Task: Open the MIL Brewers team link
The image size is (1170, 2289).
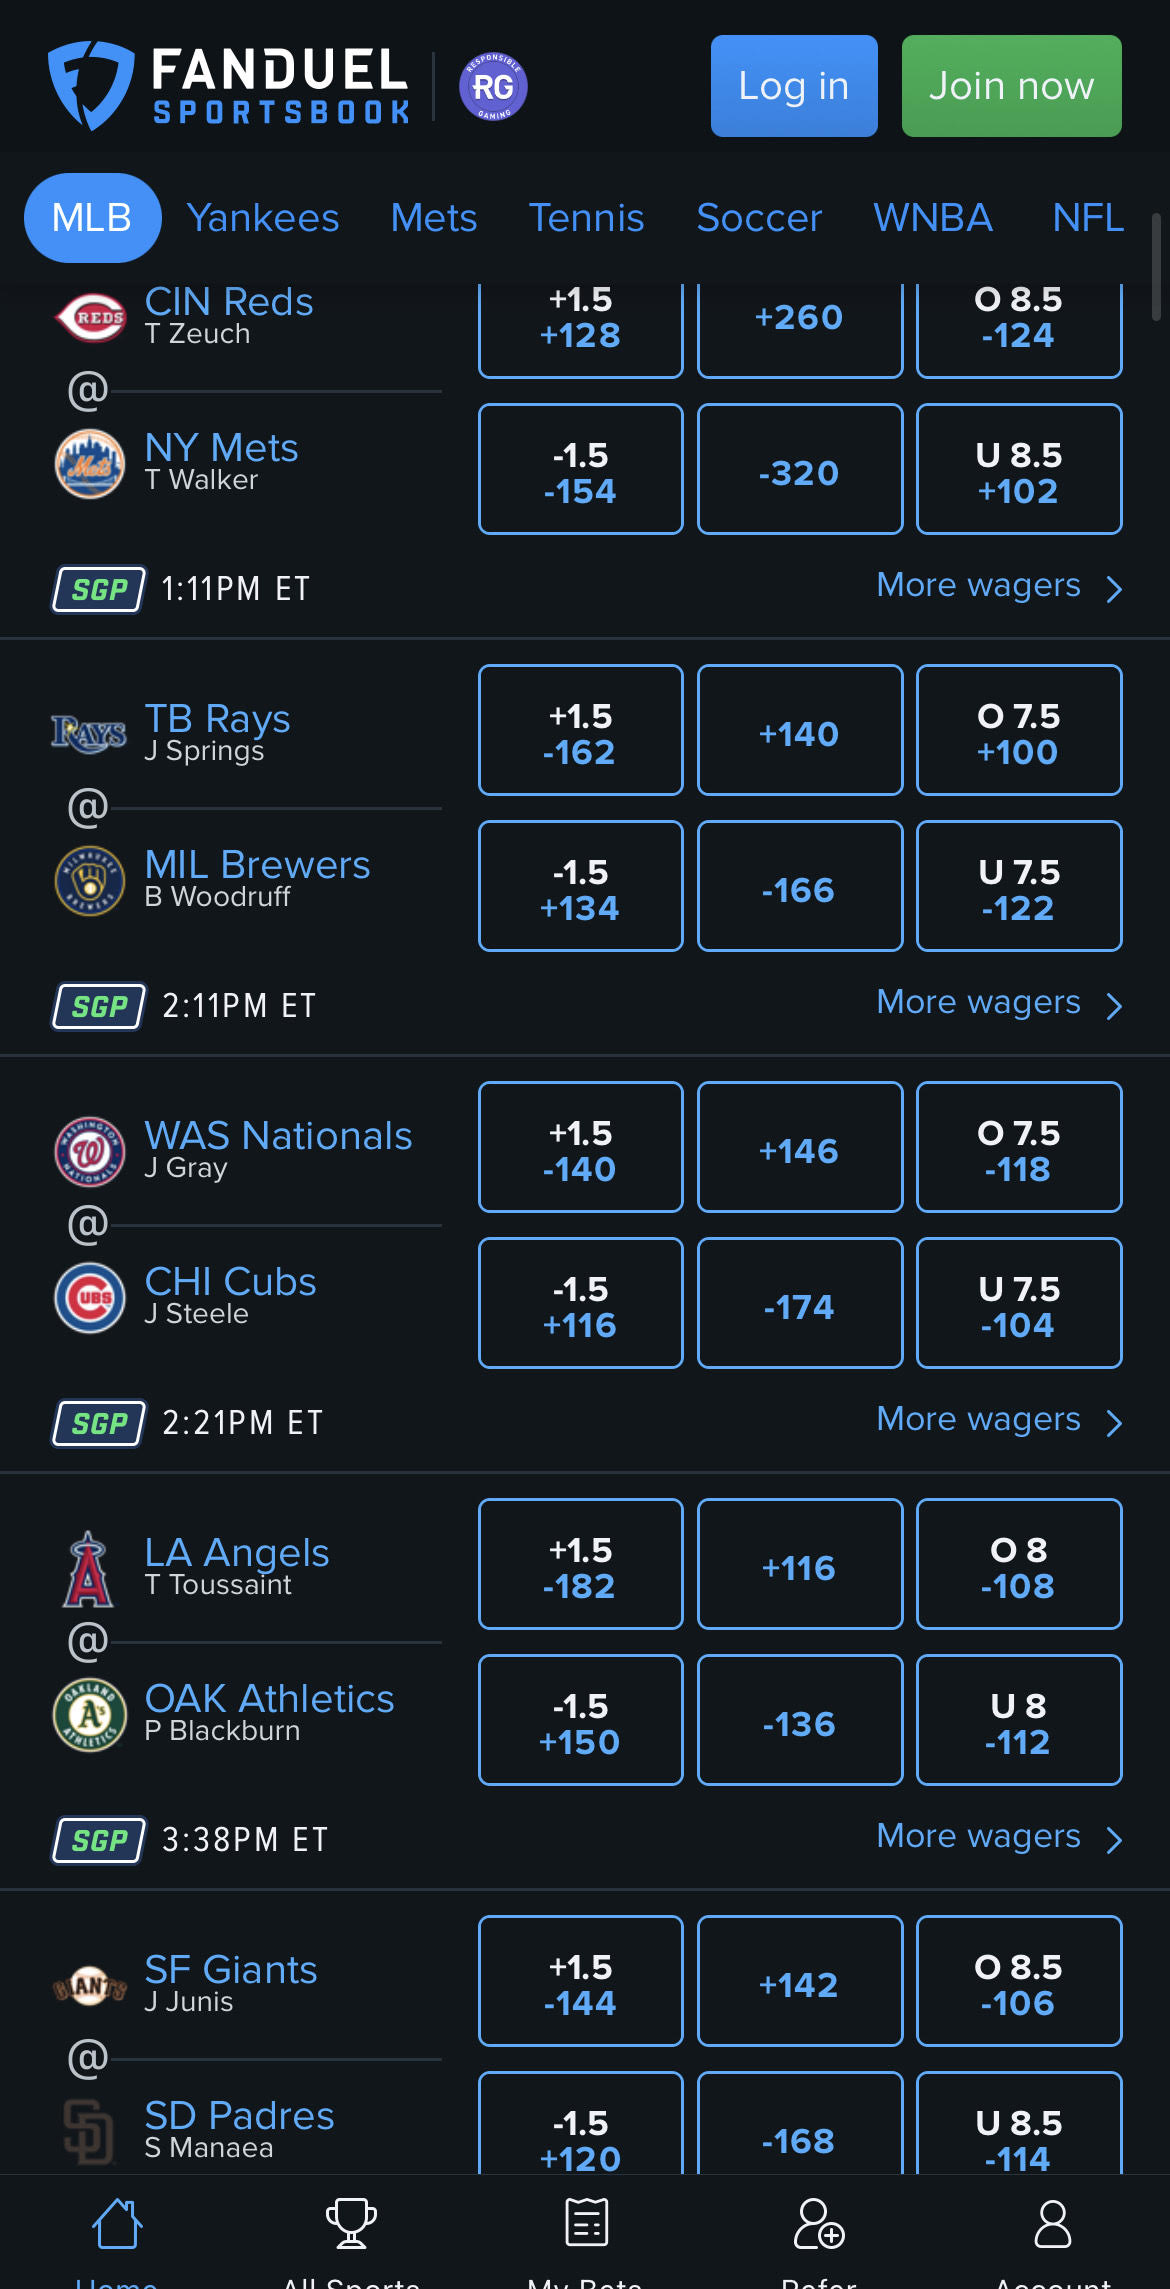Action: coord(257,864)
